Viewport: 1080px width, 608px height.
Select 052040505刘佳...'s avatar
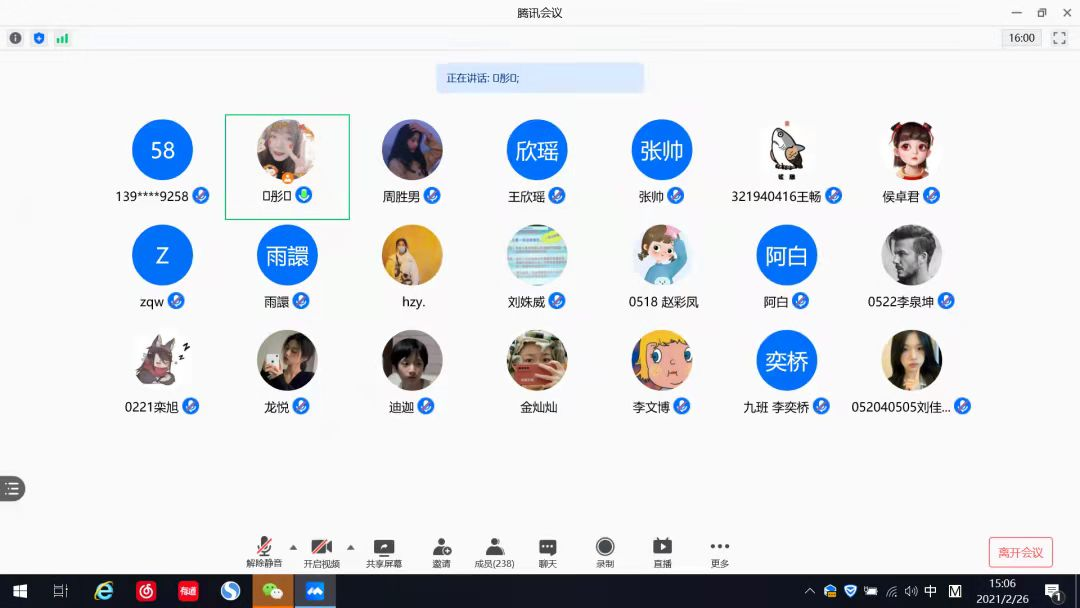(x=911, y=361)
